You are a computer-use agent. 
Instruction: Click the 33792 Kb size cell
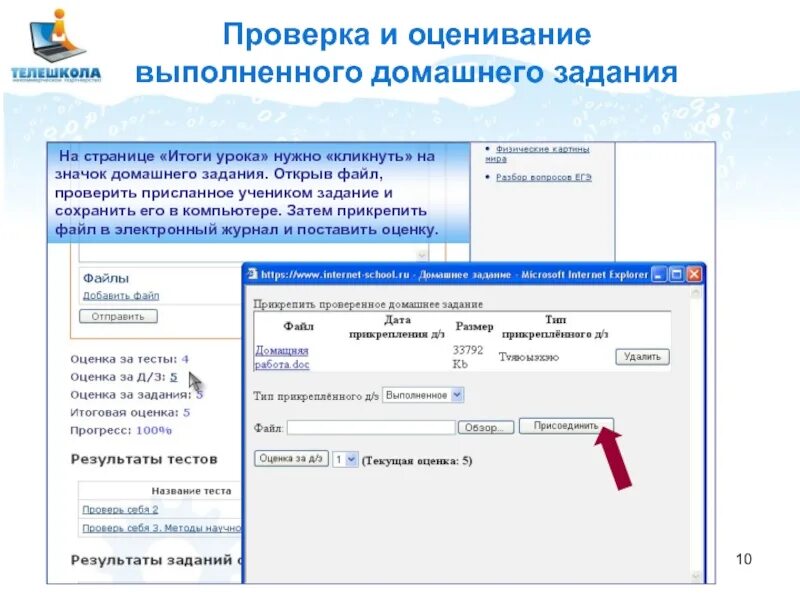point(467,357)
